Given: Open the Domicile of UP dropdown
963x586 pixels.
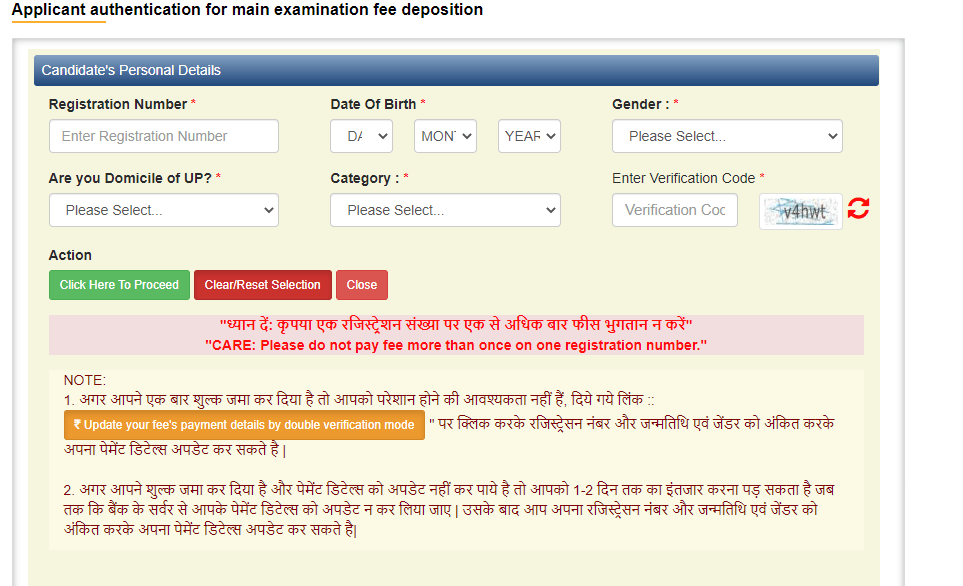Looking at the screenshot, I should pyautogui.click(x=163, y=210).
